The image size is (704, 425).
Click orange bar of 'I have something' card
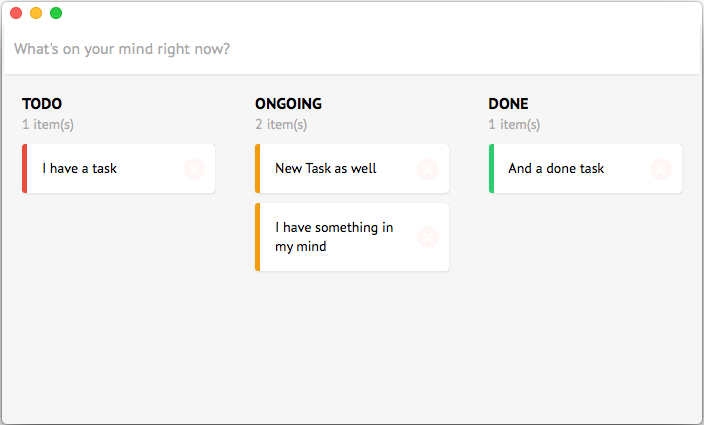click(258, 237)
